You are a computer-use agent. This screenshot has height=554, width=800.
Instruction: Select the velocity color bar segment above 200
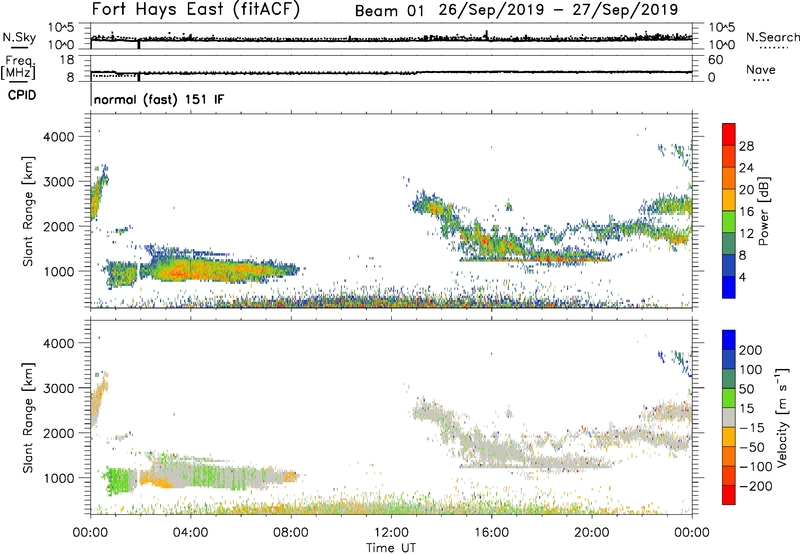pyautogui.click(x=729, y=340)
